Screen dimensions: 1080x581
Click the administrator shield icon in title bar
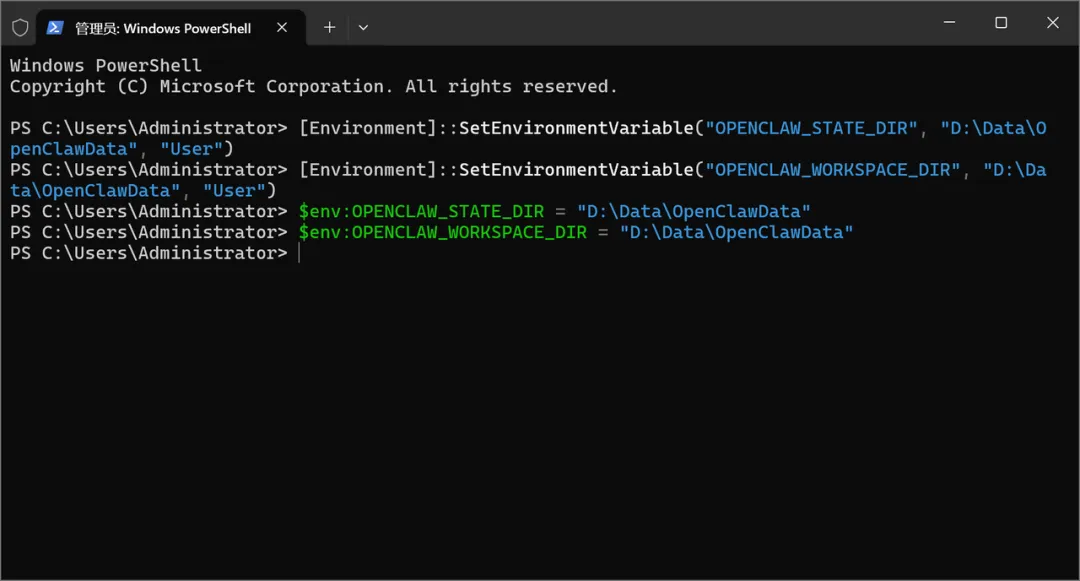pyautogui.click(x=20, y=28)
